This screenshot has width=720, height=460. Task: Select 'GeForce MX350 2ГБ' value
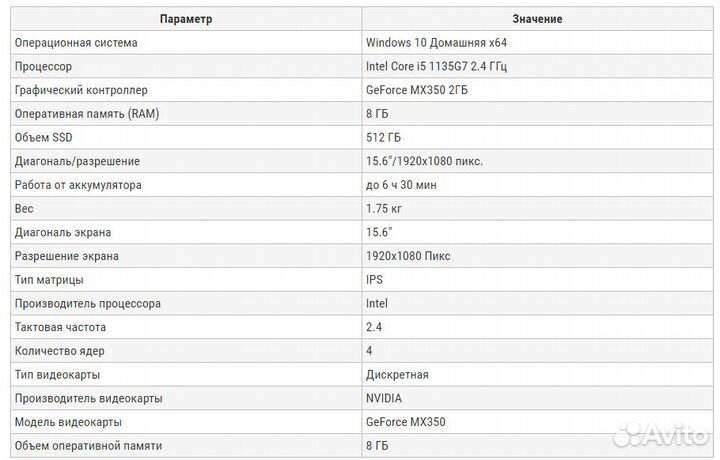pyautogui.click(x=416, y=90)
